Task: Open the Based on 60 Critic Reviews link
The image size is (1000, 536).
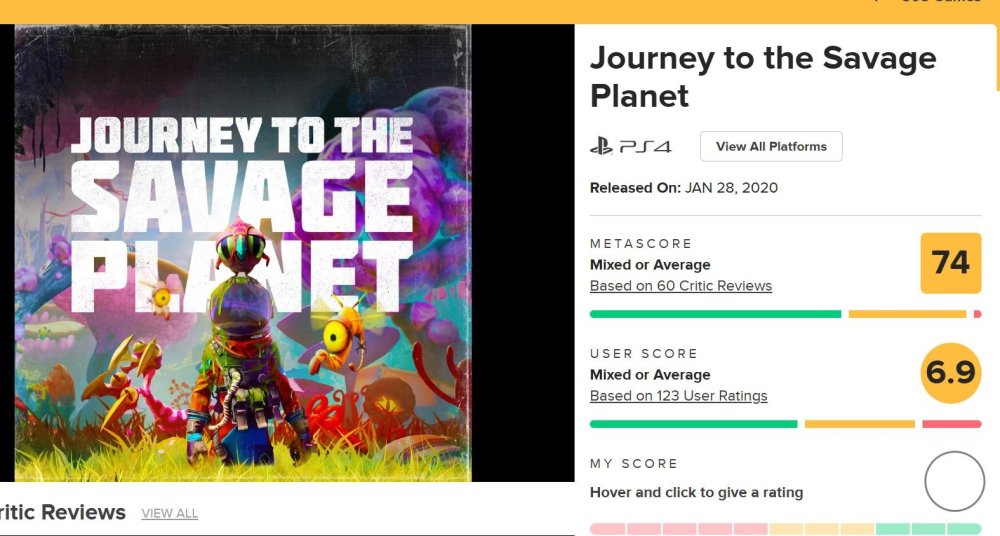Action: (681, 286)
